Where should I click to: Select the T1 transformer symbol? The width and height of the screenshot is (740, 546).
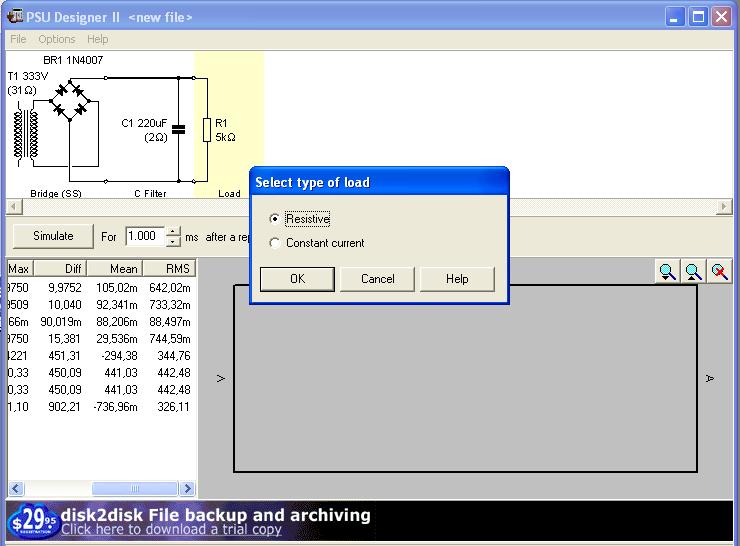pos(25,134)
